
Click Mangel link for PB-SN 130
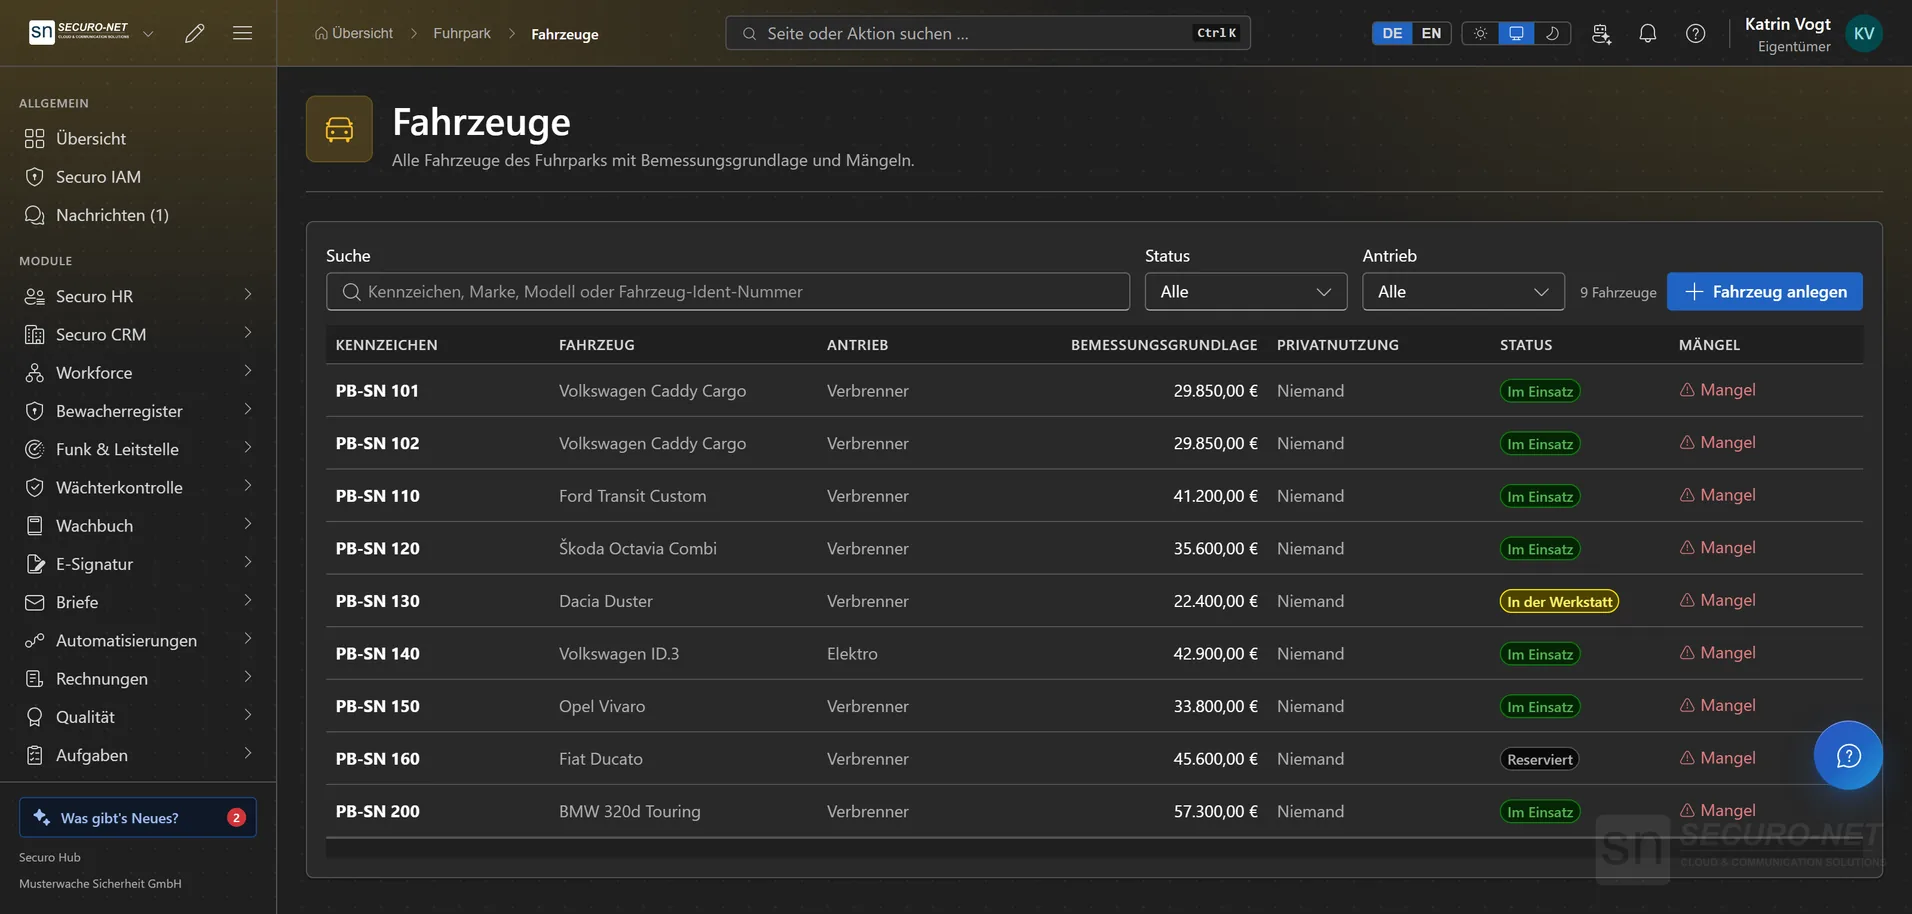coord(1717,600)
